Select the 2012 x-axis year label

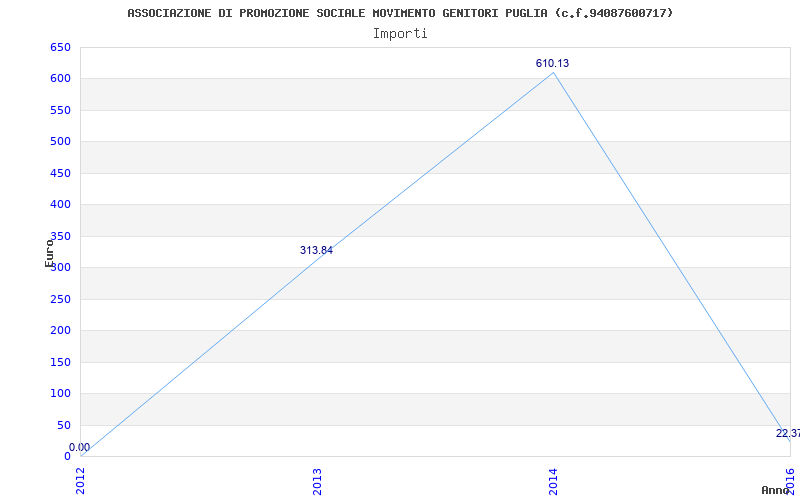81,480
